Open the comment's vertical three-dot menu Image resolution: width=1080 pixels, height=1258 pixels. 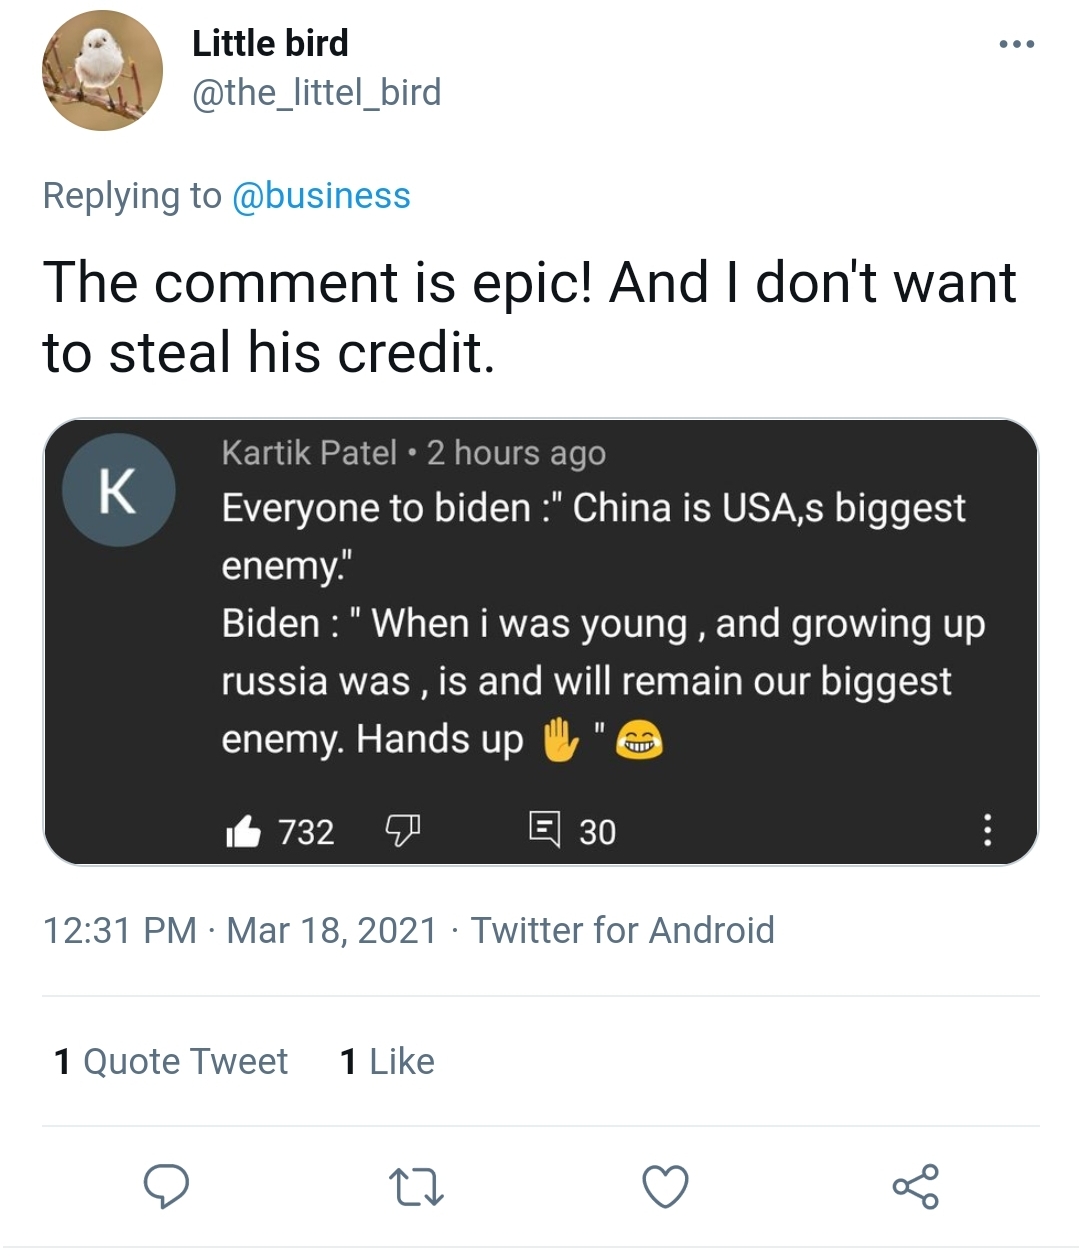[987, 830]
